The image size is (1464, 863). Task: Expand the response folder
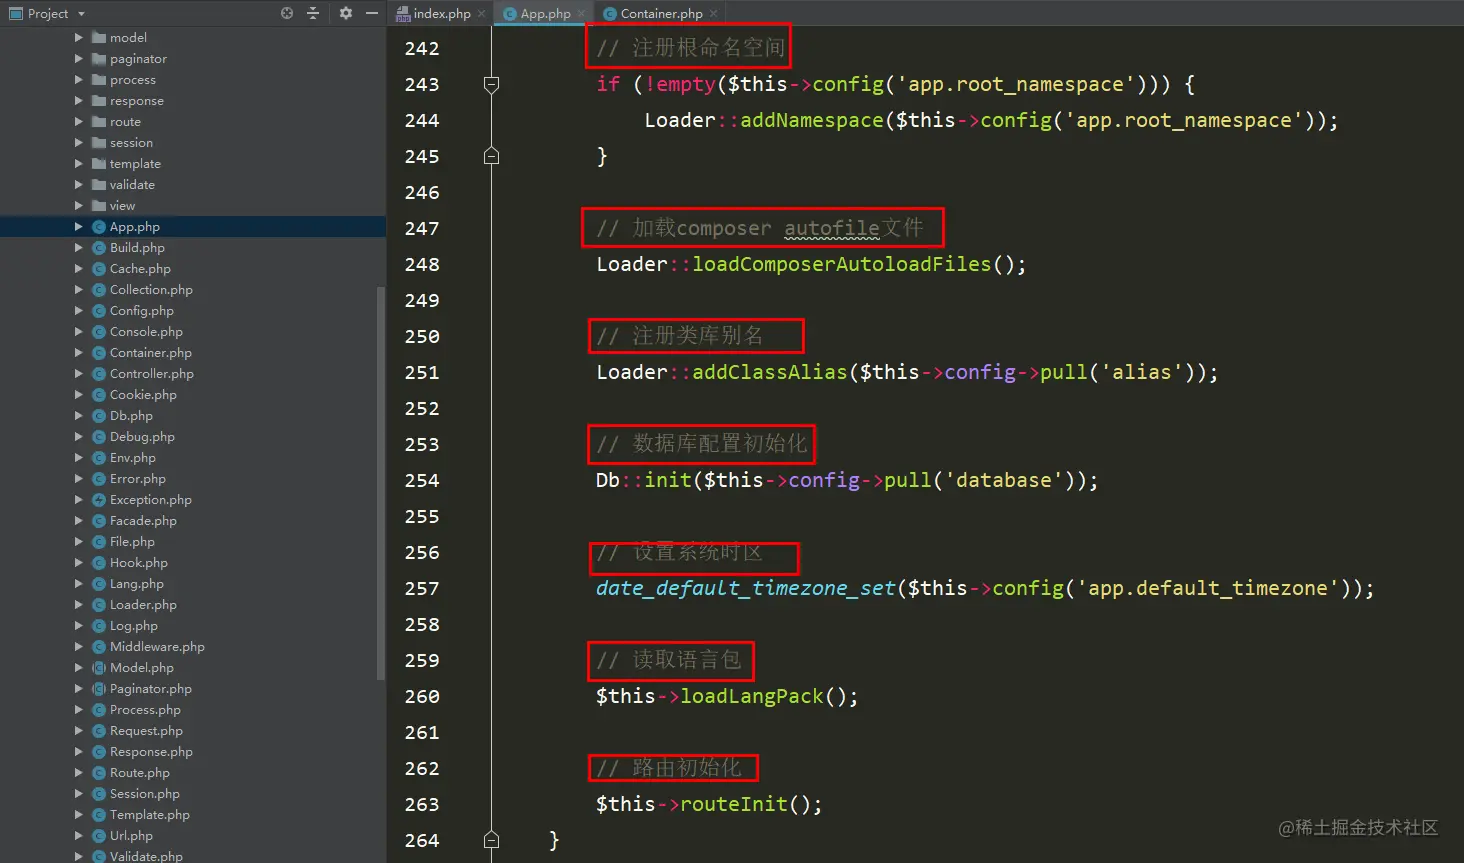click(x=79, y=100)
